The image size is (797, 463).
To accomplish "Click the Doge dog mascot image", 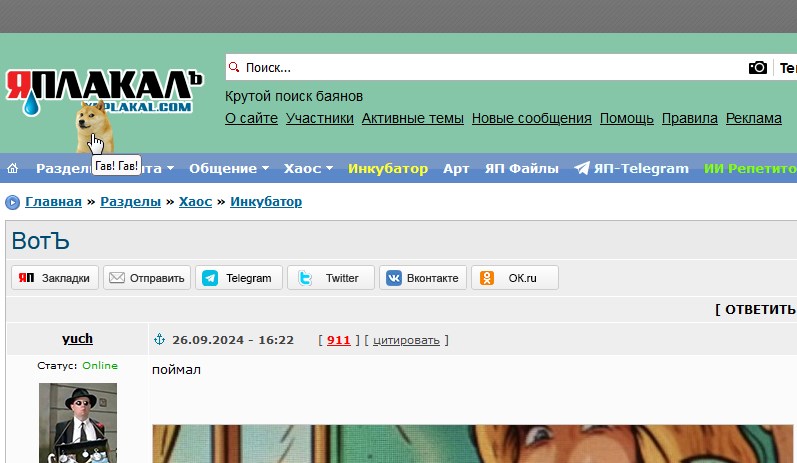I will pos(94,127).
